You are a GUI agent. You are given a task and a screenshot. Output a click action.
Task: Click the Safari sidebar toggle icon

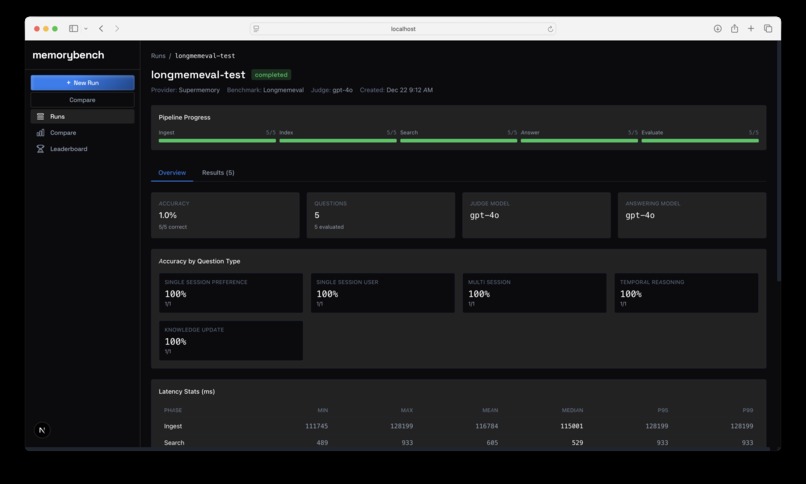coord(74,29)
